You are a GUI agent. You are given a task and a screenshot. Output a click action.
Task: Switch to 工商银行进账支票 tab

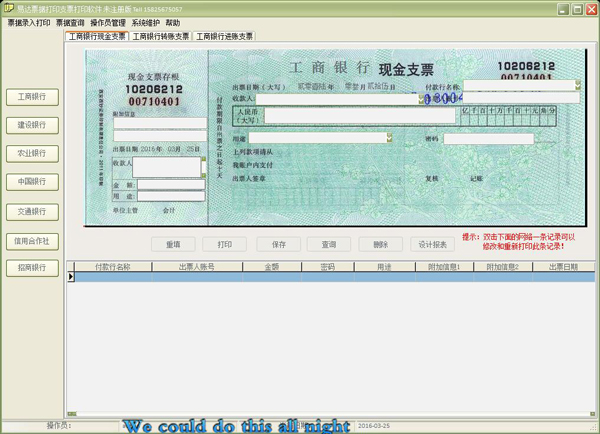225,36
